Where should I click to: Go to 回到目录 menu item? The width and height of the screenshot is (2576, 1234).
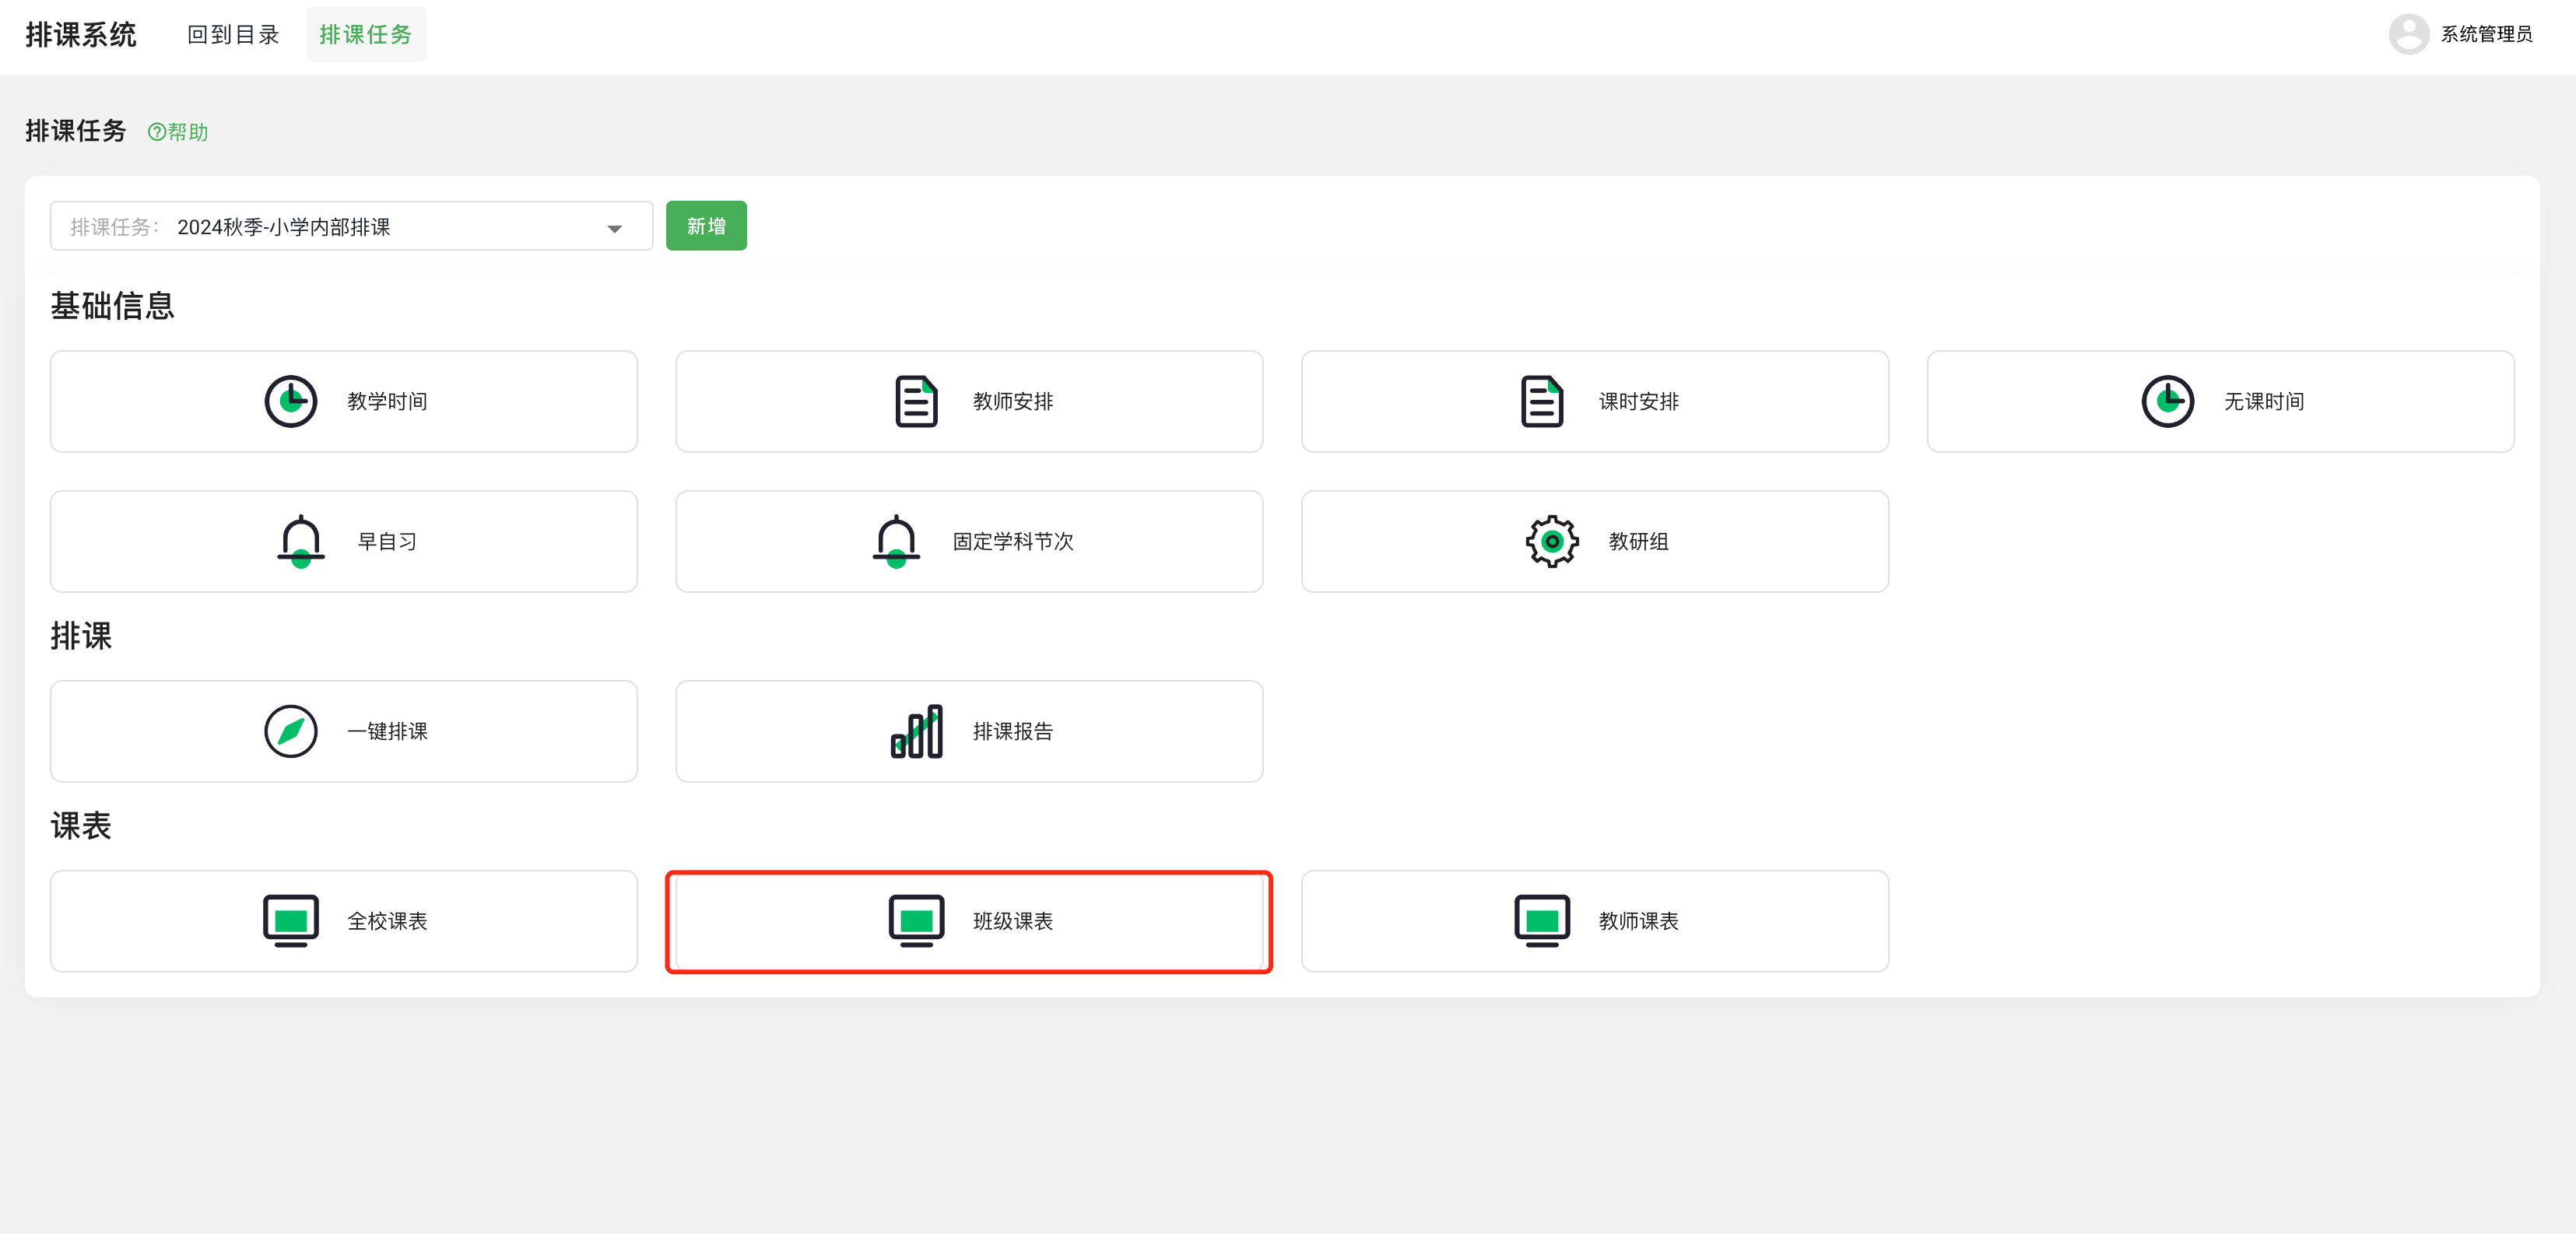(x=232, y=35)
